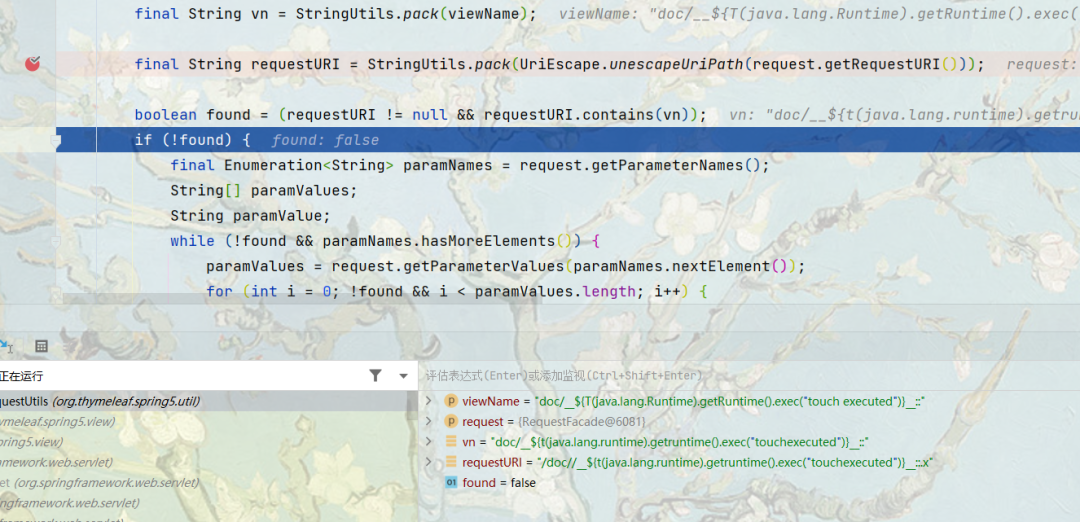Click the parameter icon beside request

click(451, 421)
